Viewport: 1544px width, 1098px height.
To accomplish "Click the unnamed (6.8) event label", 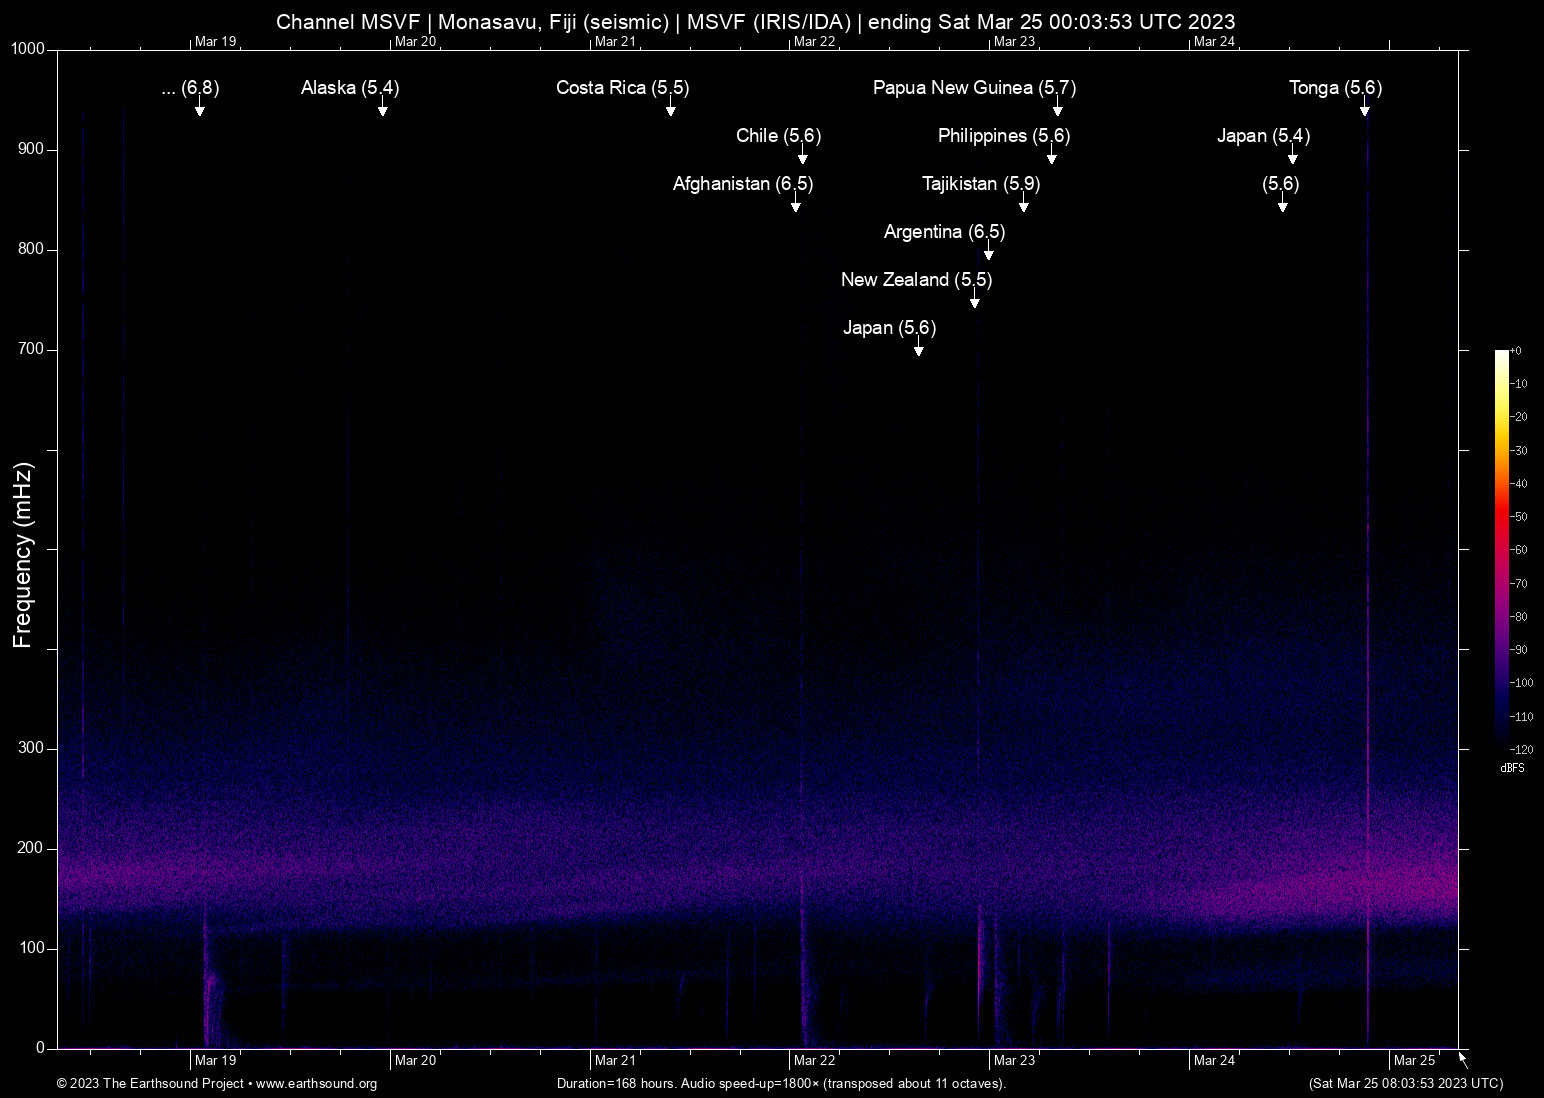I will click(190, 88).
